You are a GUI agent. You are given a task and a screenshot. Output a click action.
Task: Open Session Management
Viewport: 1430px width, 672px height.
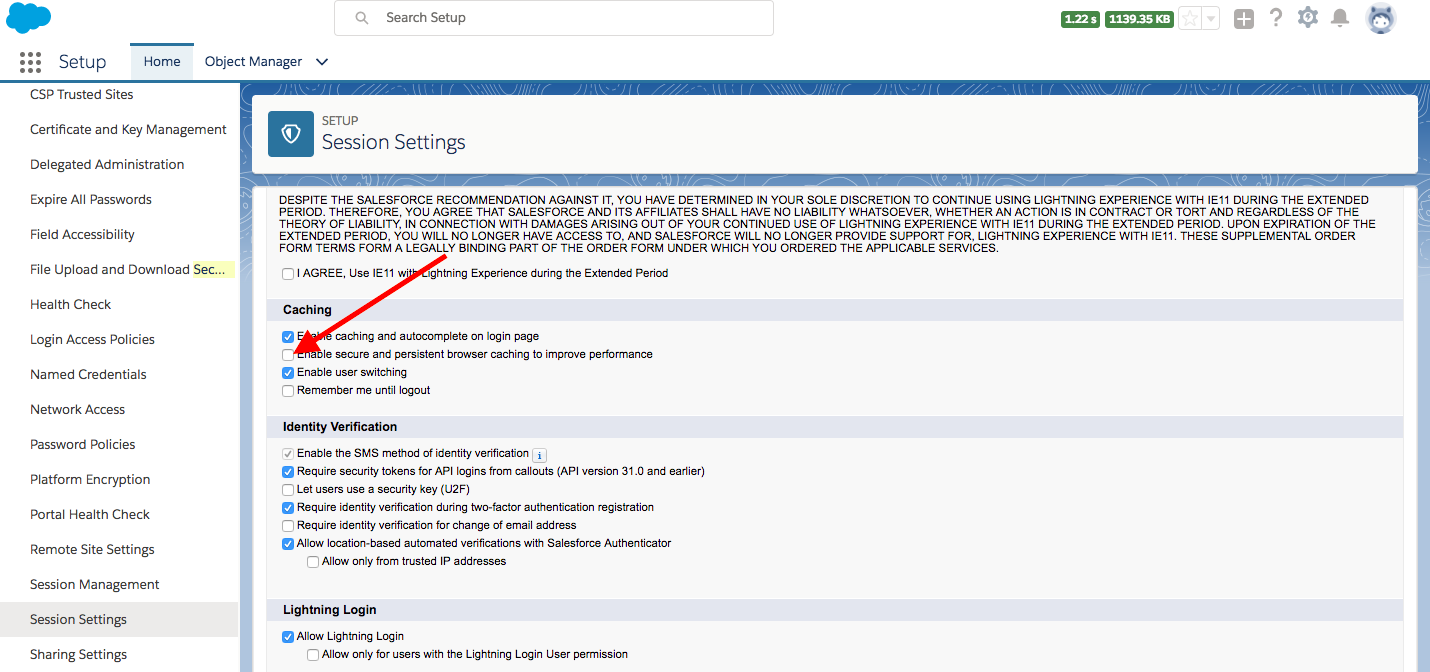click(95, 585)
